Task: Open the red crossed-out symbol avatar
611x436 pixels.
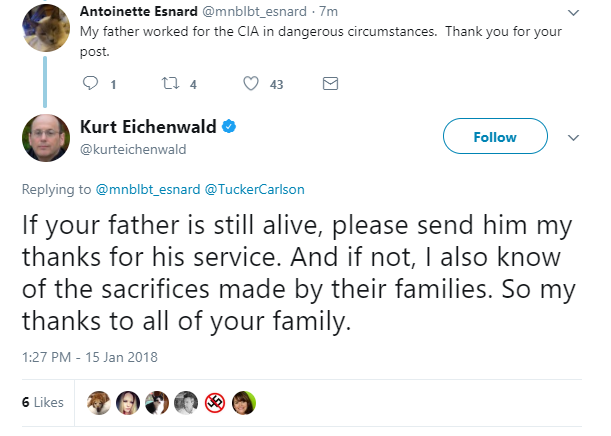Action: [x=215, y=402]
